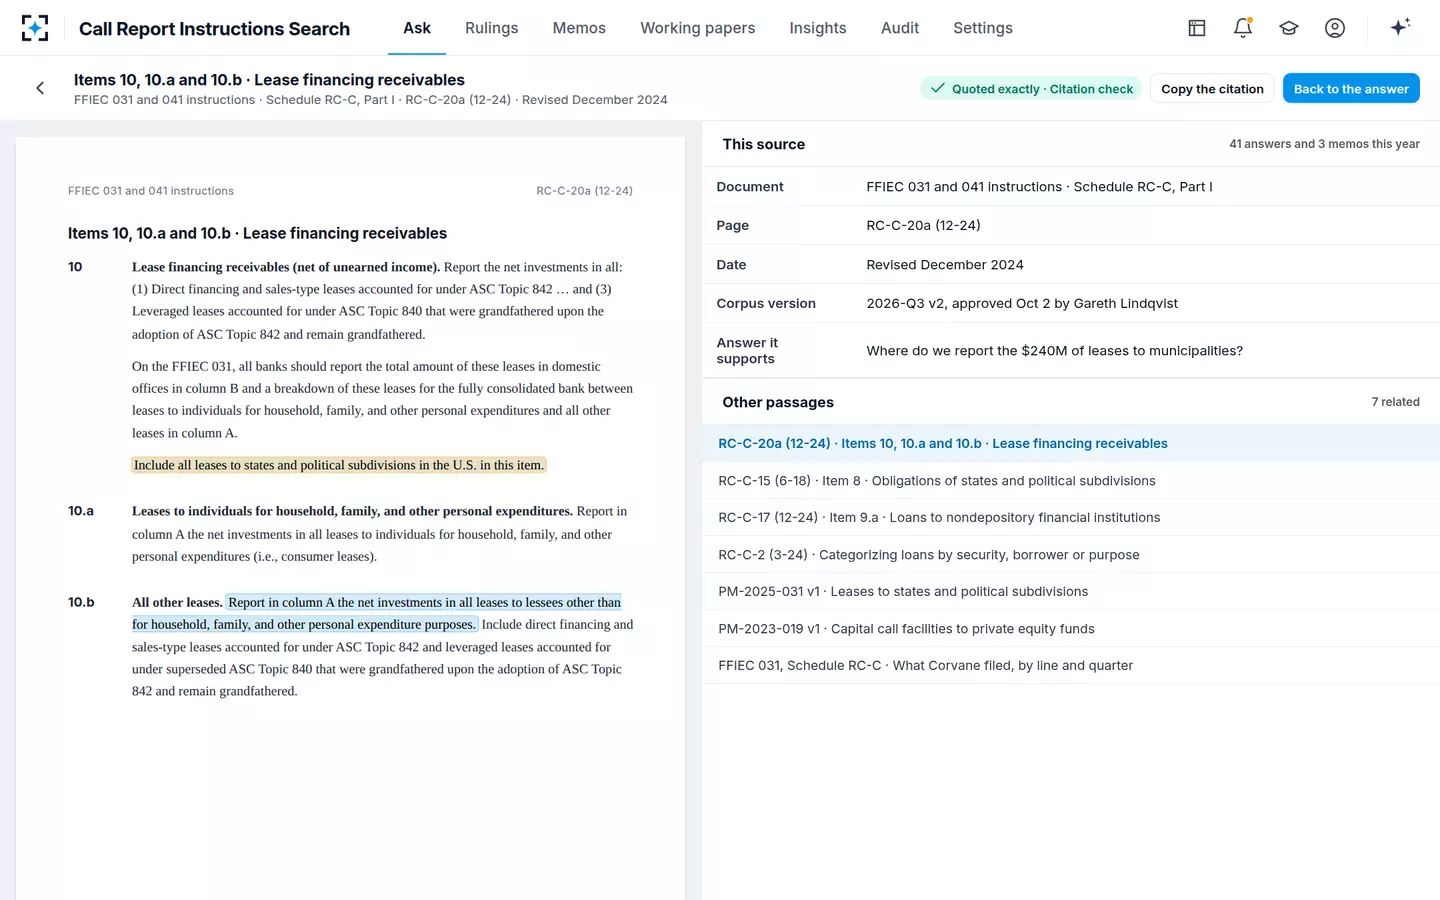Image resolution: width=1440 pixels, height=900 pixels.
Task: Click item number 10.a in the document
Action: click(81, 511)
